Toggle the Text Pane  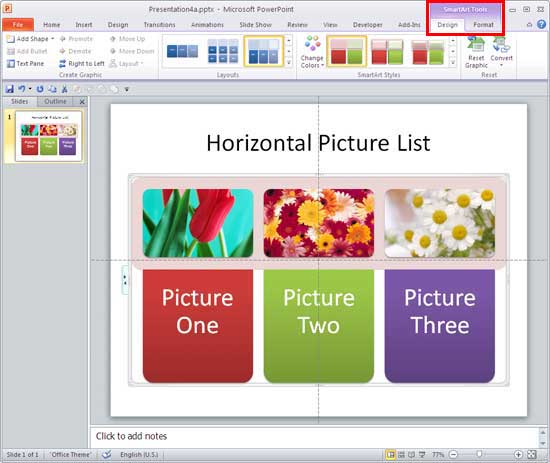pyautogui.click(x=26, y=63)
